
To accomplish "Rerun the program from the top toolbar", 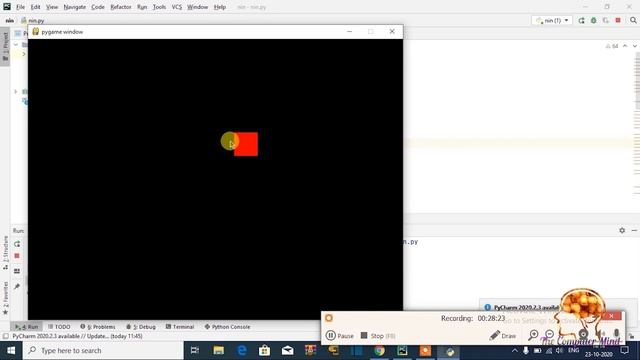I will click(581, 20).
